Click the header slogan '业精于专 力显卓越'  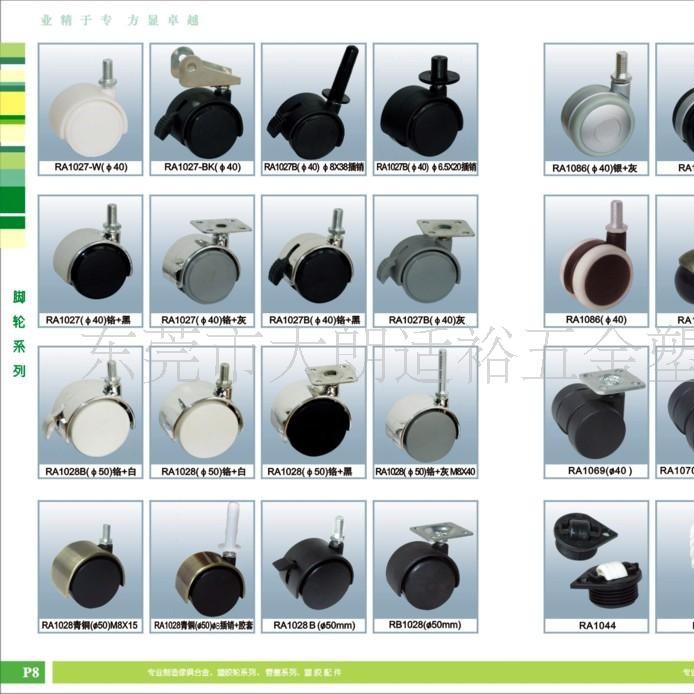tap(120, 20)
